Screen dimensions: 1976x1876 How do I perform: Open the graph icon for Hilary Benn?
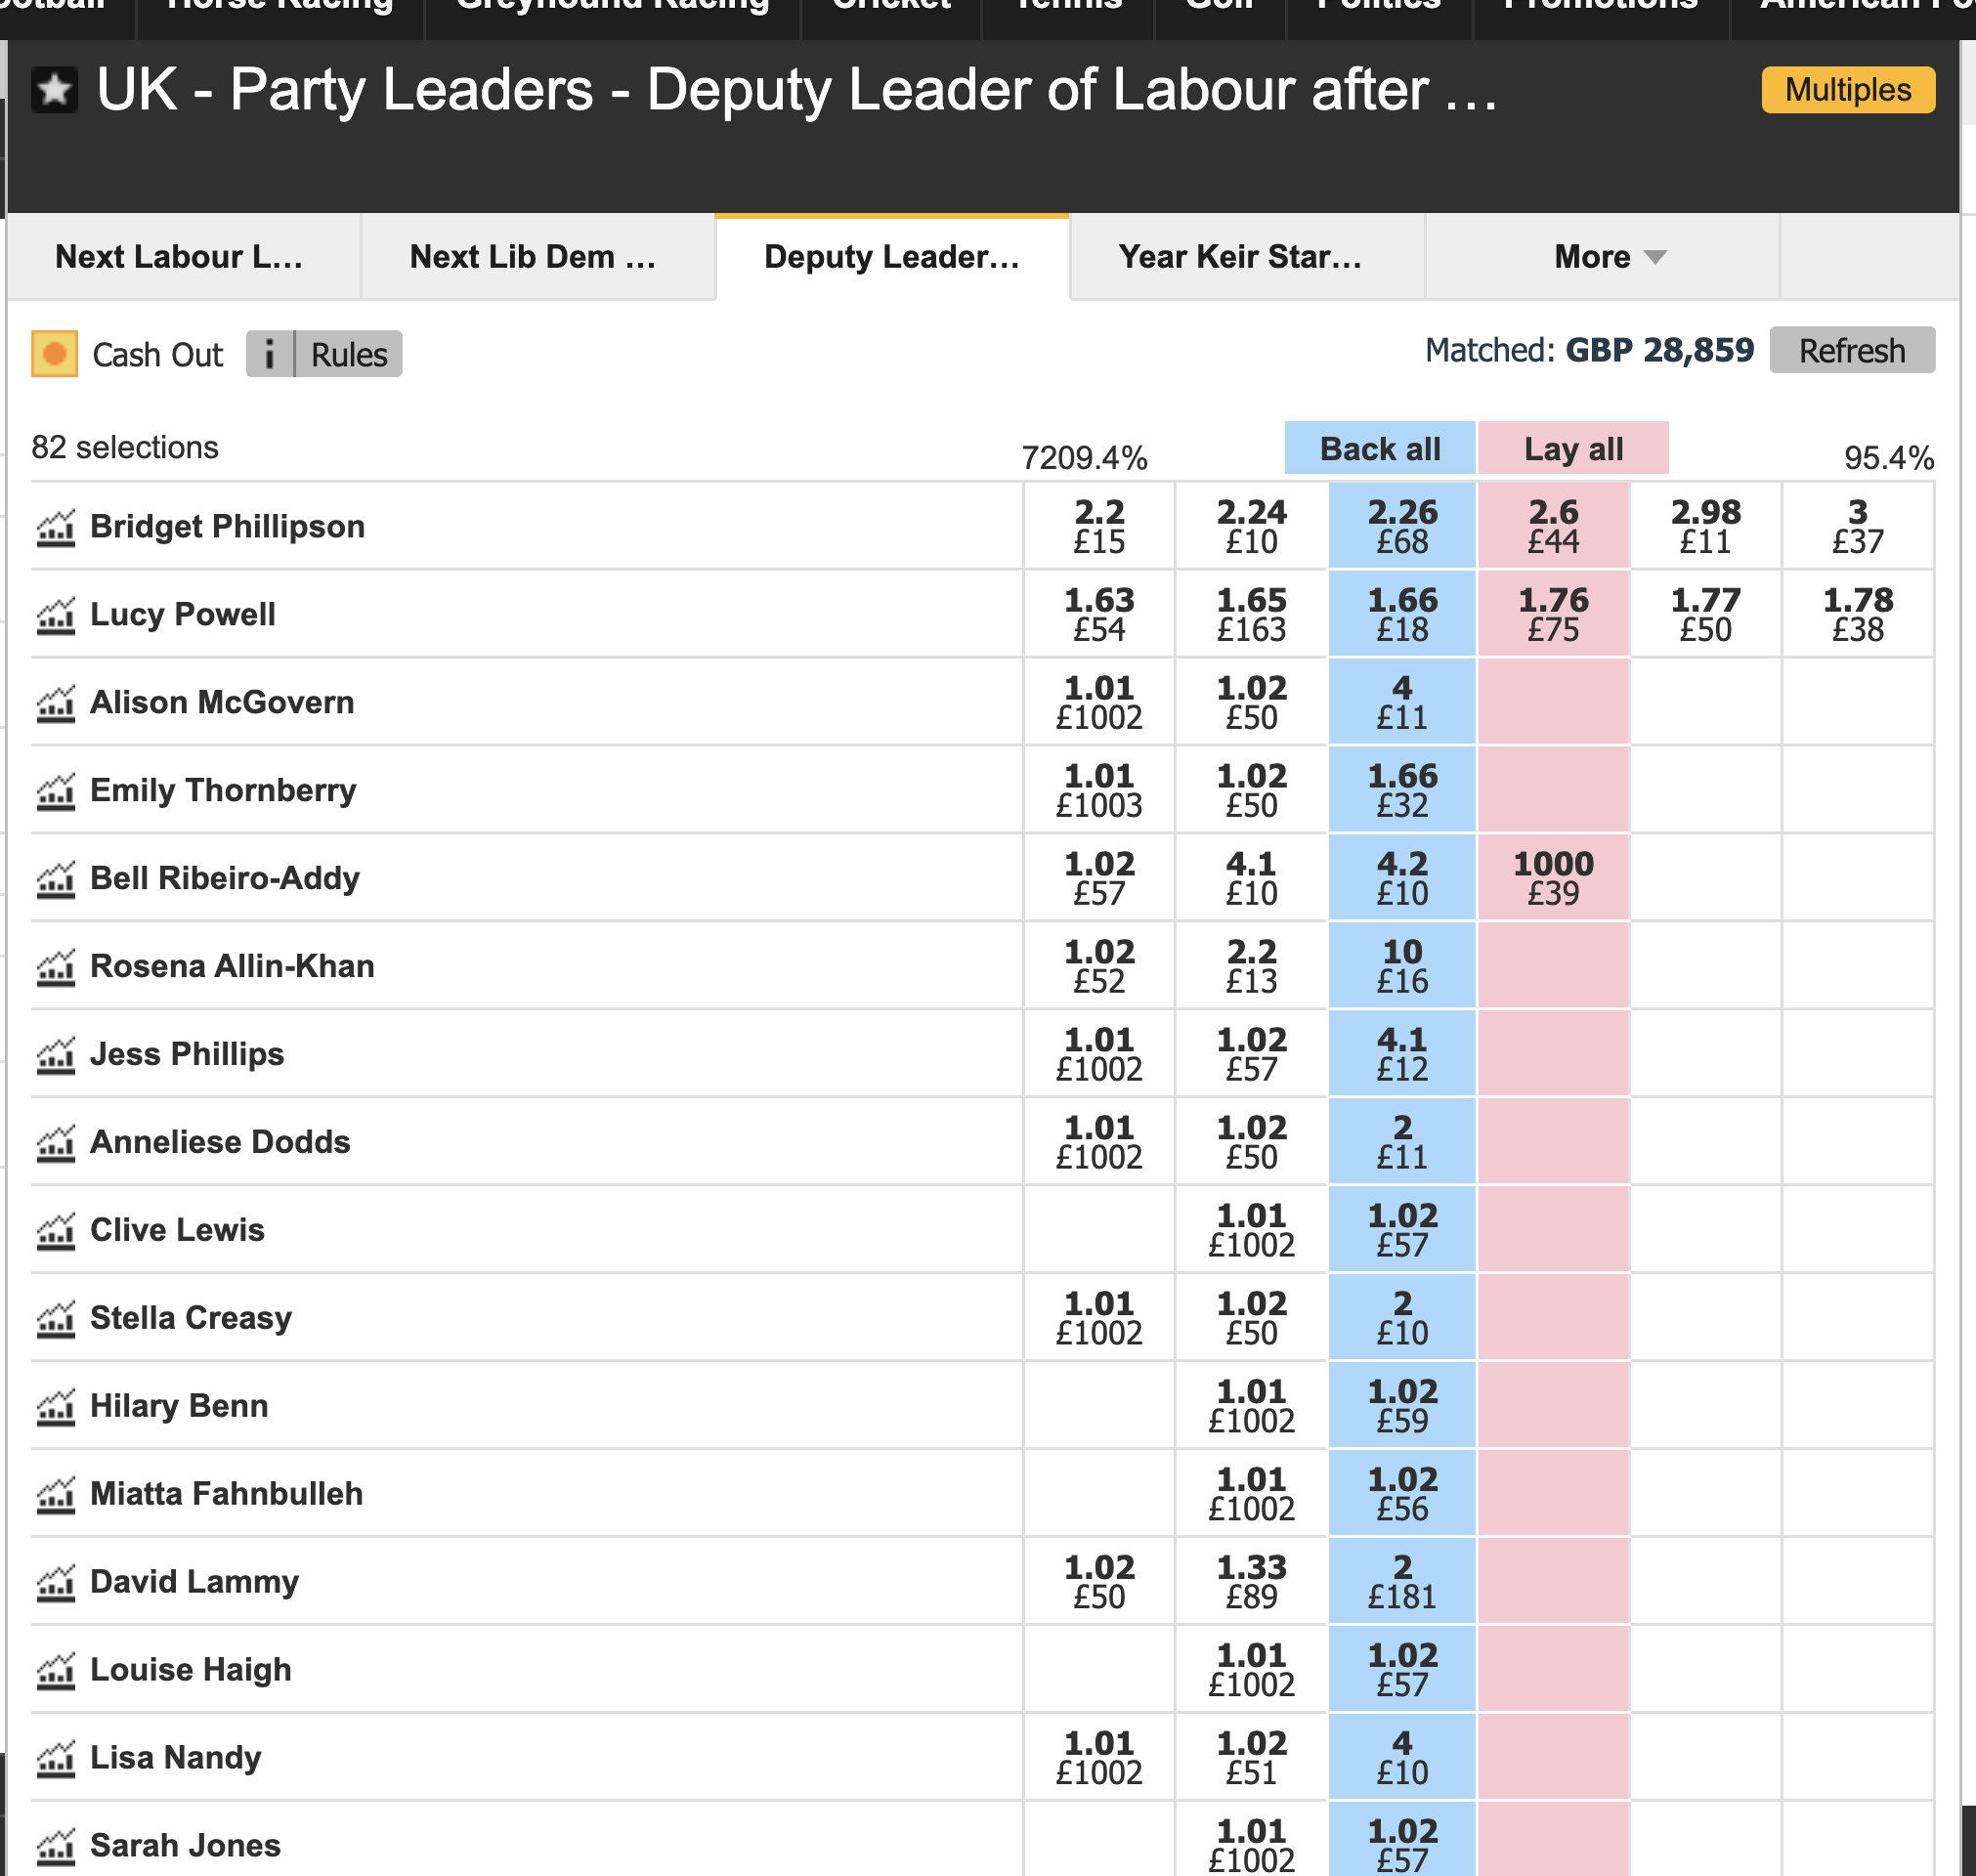(x=56, y=1406)
